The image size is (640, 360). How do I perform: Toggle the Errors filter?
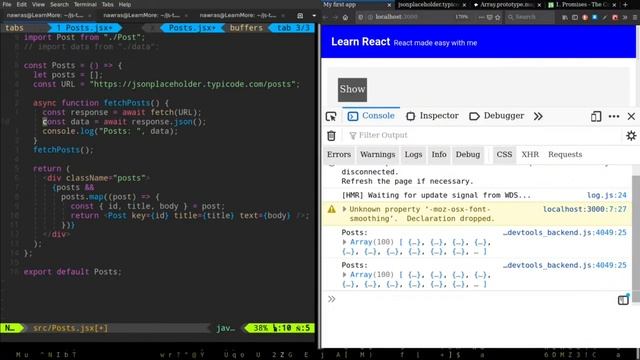pos(339,155)
